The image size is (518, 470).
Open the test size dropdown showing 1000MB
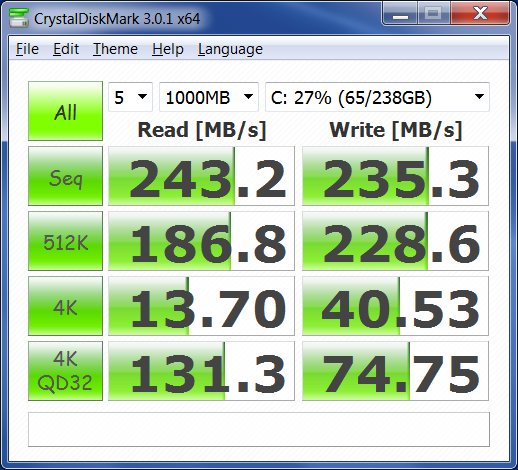[209, 97]
